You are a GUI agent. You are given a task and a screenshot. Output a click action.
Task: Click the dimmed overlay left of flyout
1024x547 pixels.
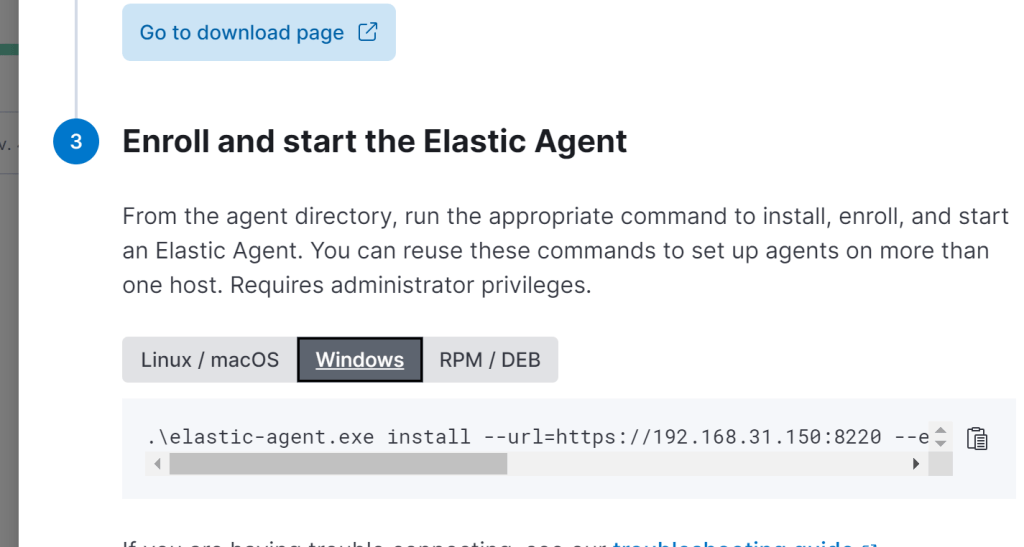(9, 300)
